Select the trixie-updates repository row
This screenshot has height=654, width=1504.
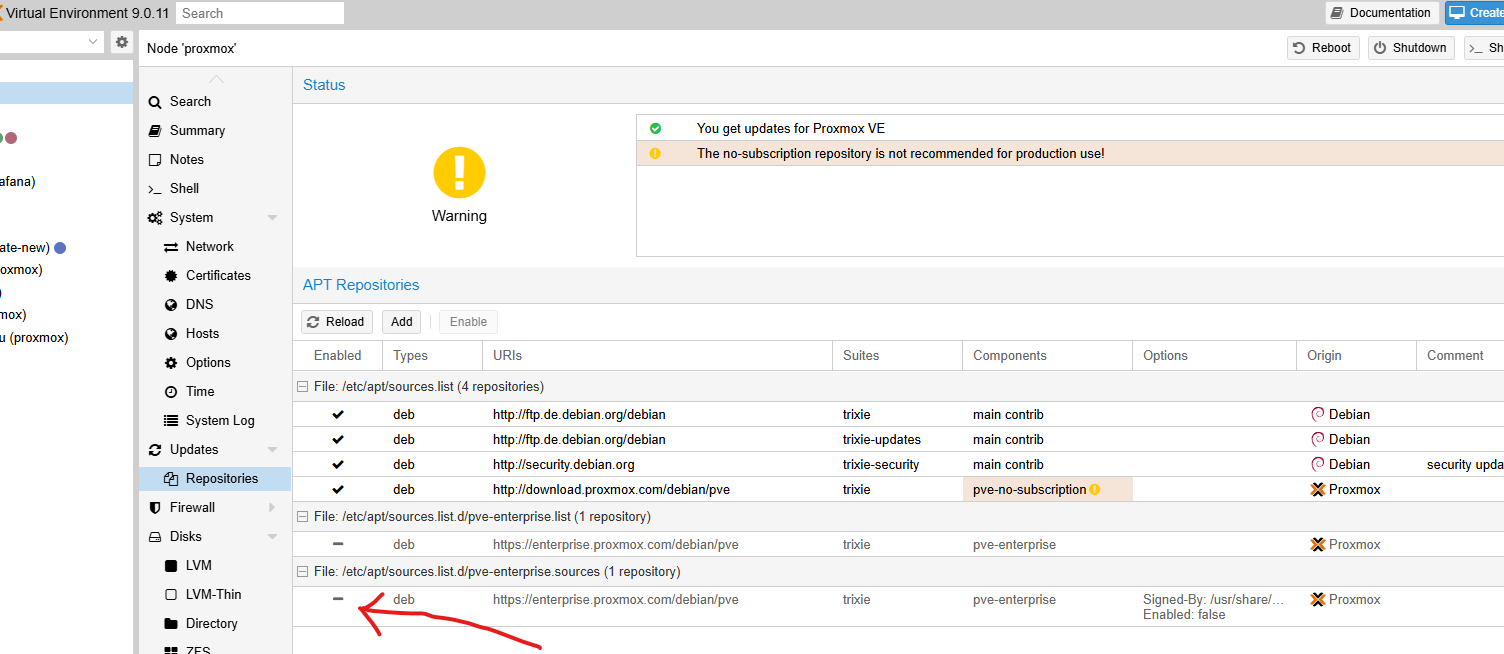point(898,439)
